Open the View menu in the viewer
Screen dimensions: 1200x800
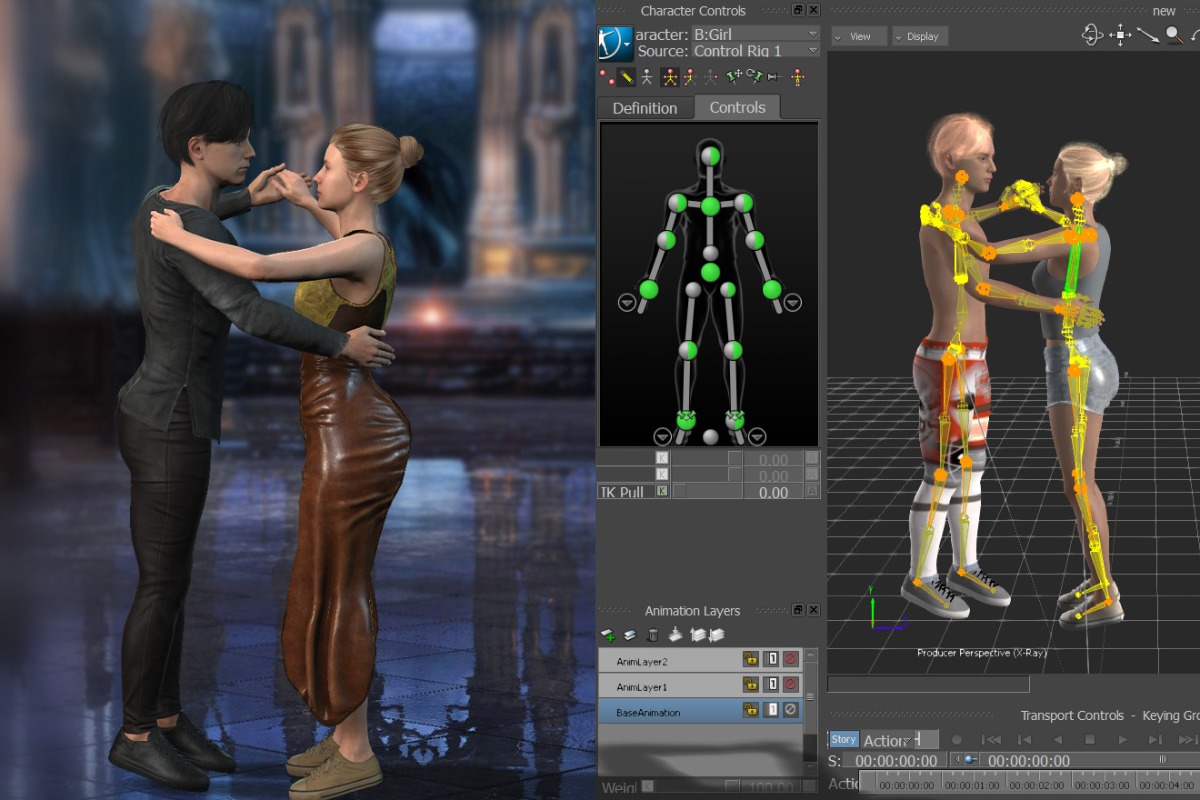point(858,36)
